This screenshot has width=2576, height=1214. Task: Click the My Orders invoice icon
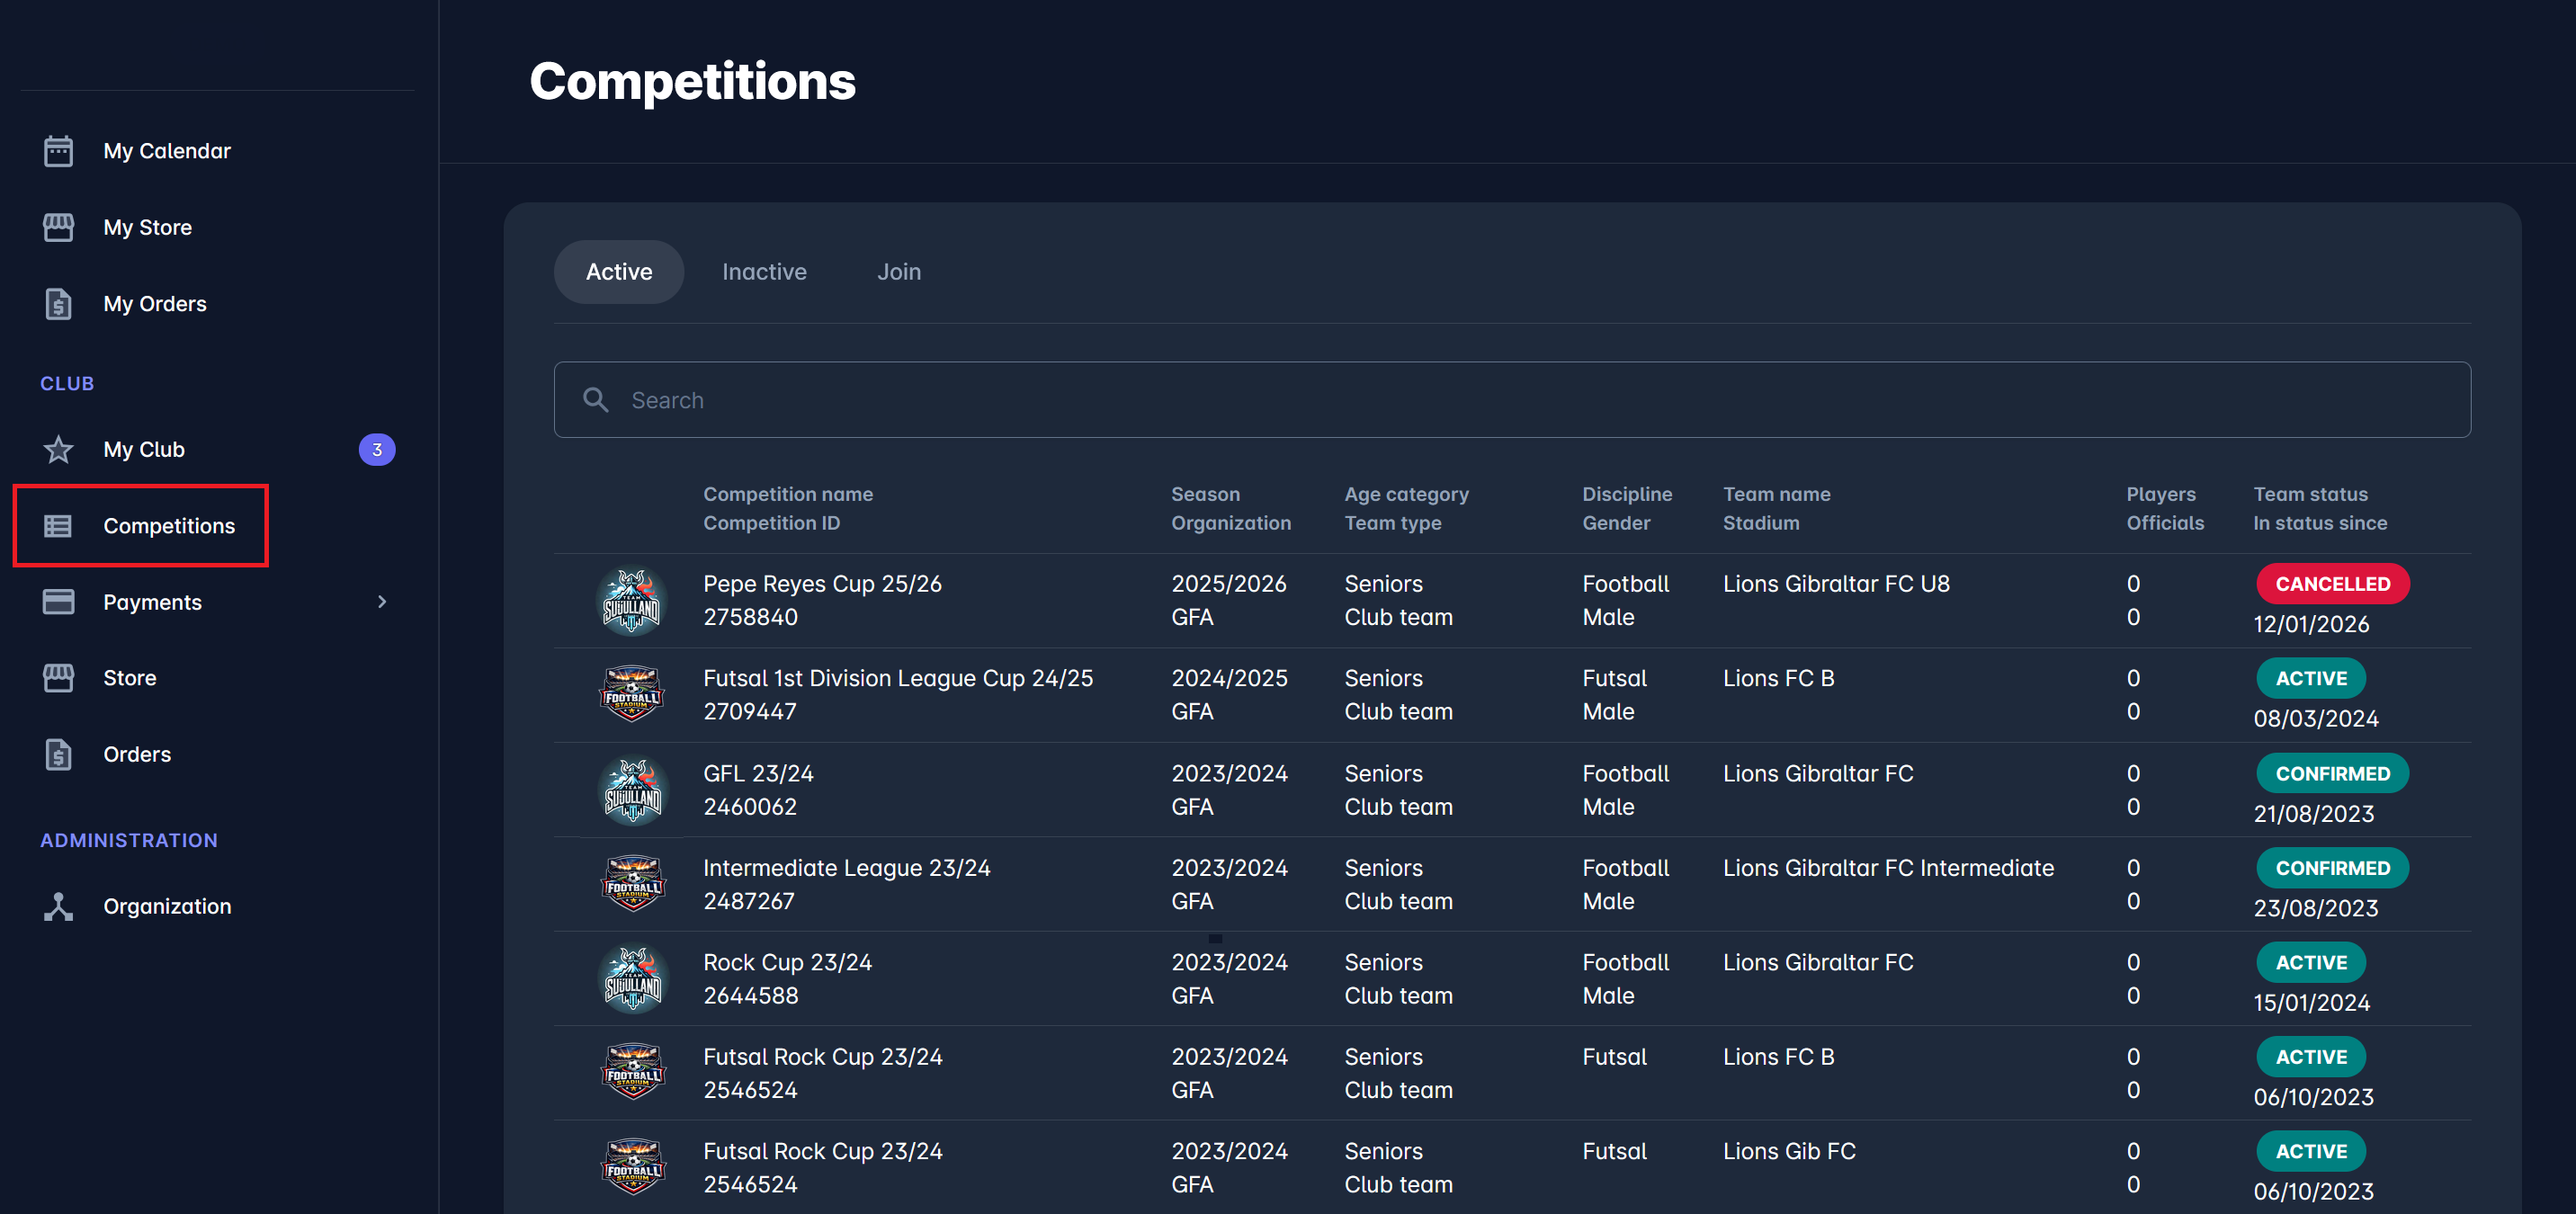point(58,304)
